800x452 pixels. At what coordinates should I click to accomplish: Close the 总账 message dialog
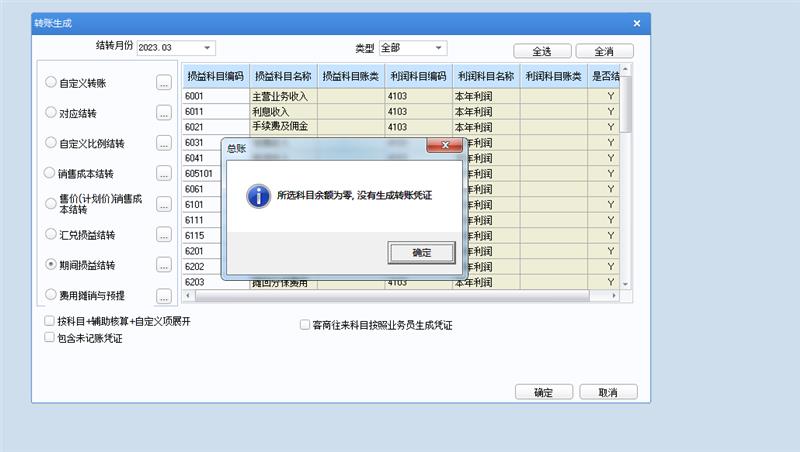pos(443,147)
